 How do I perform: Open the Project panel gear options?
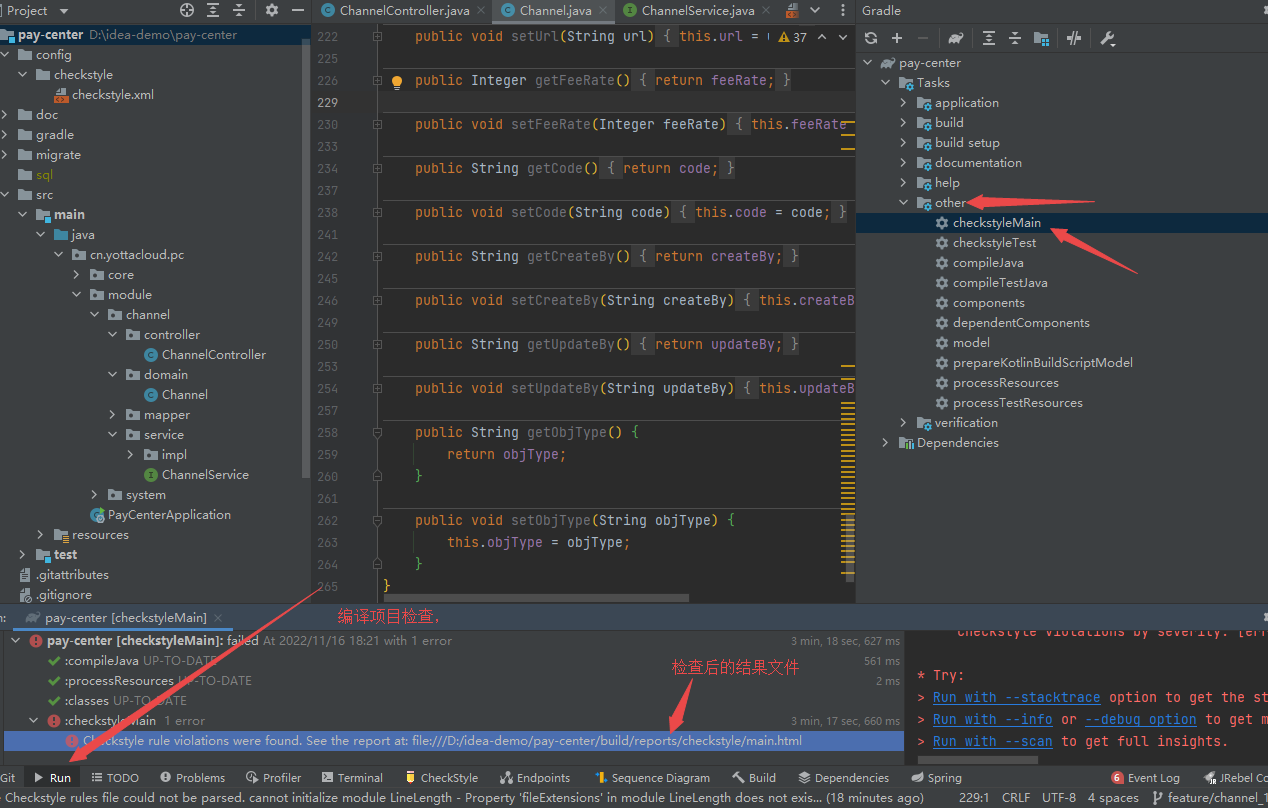272,10
